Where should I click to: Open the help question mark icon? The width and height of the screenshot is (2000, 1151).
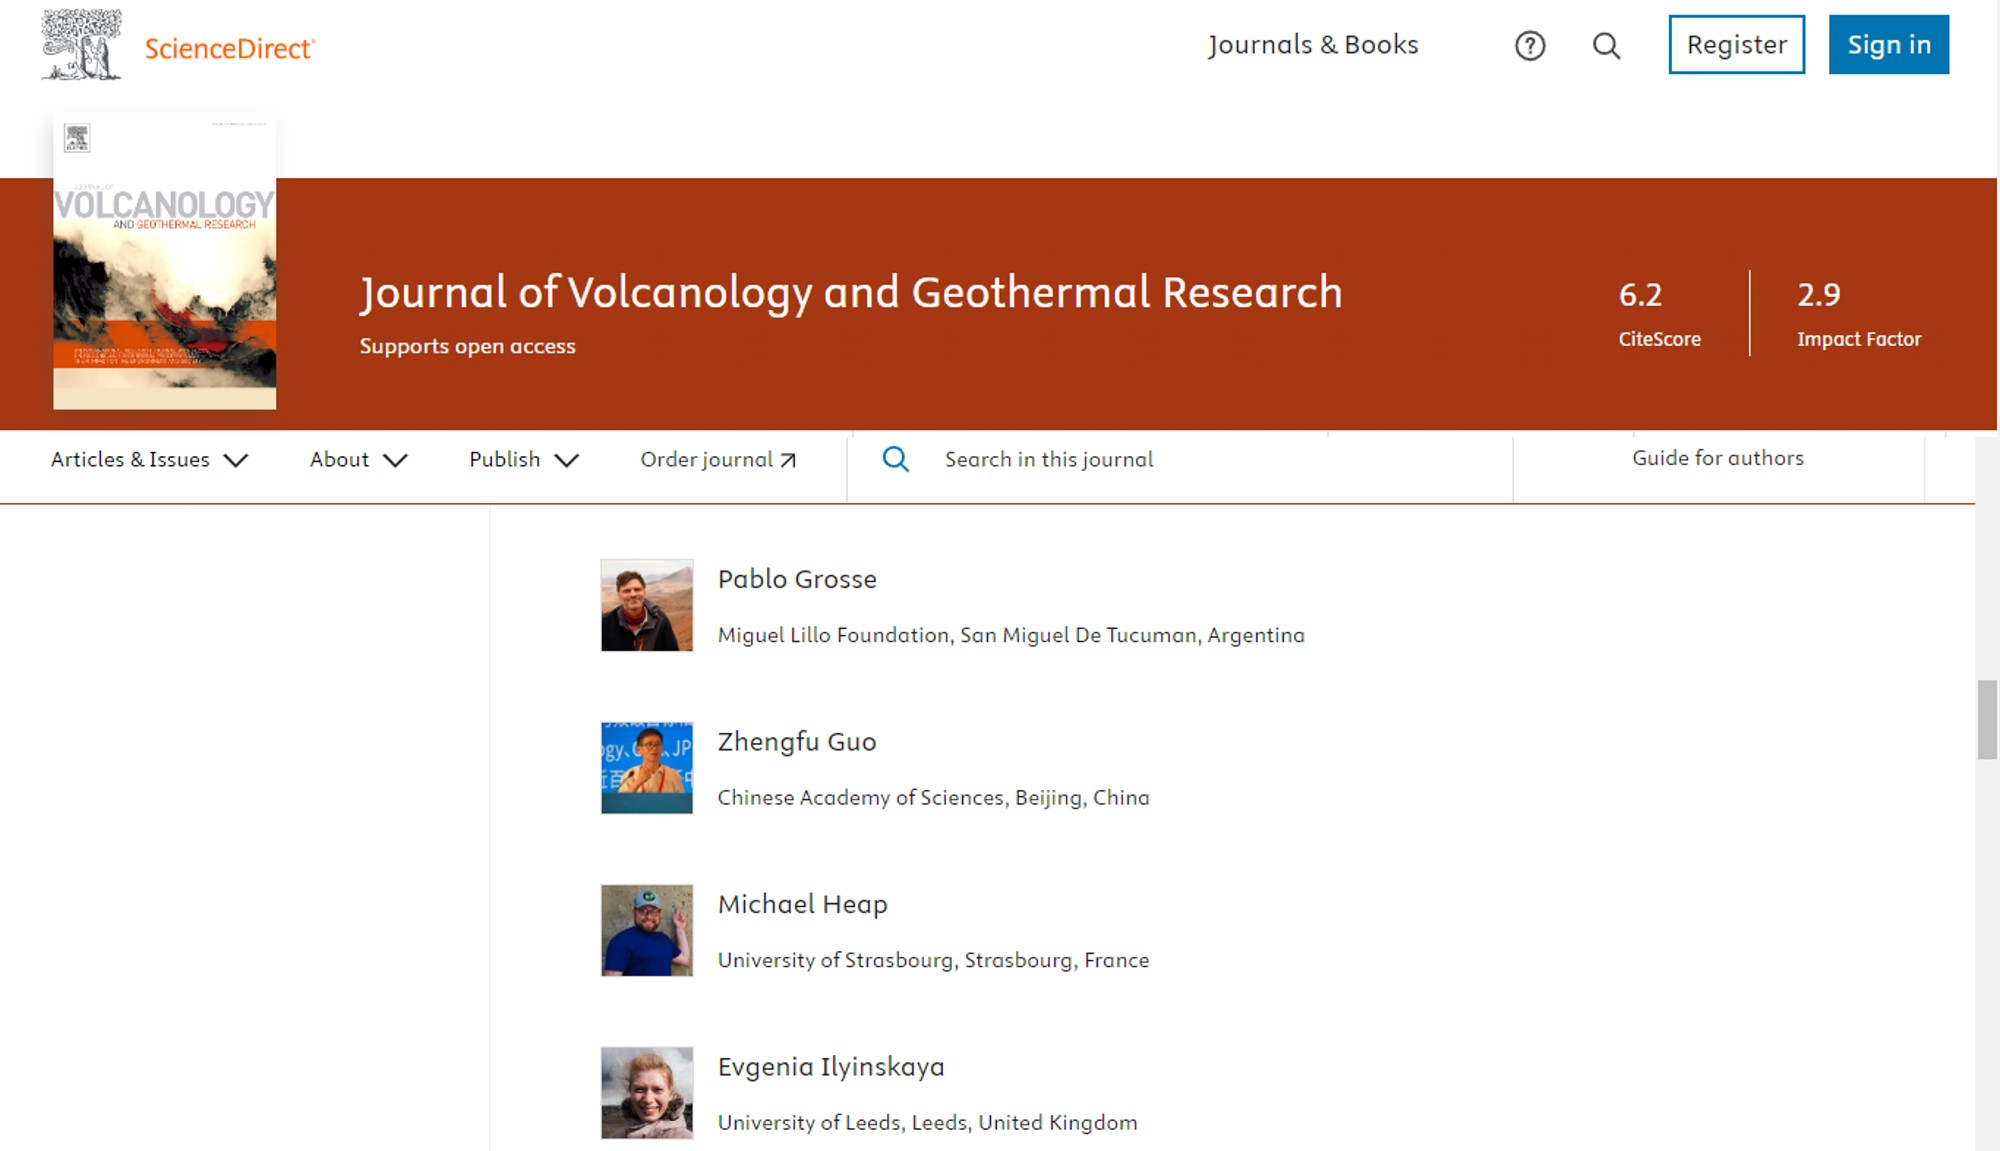click(1529, 46)
